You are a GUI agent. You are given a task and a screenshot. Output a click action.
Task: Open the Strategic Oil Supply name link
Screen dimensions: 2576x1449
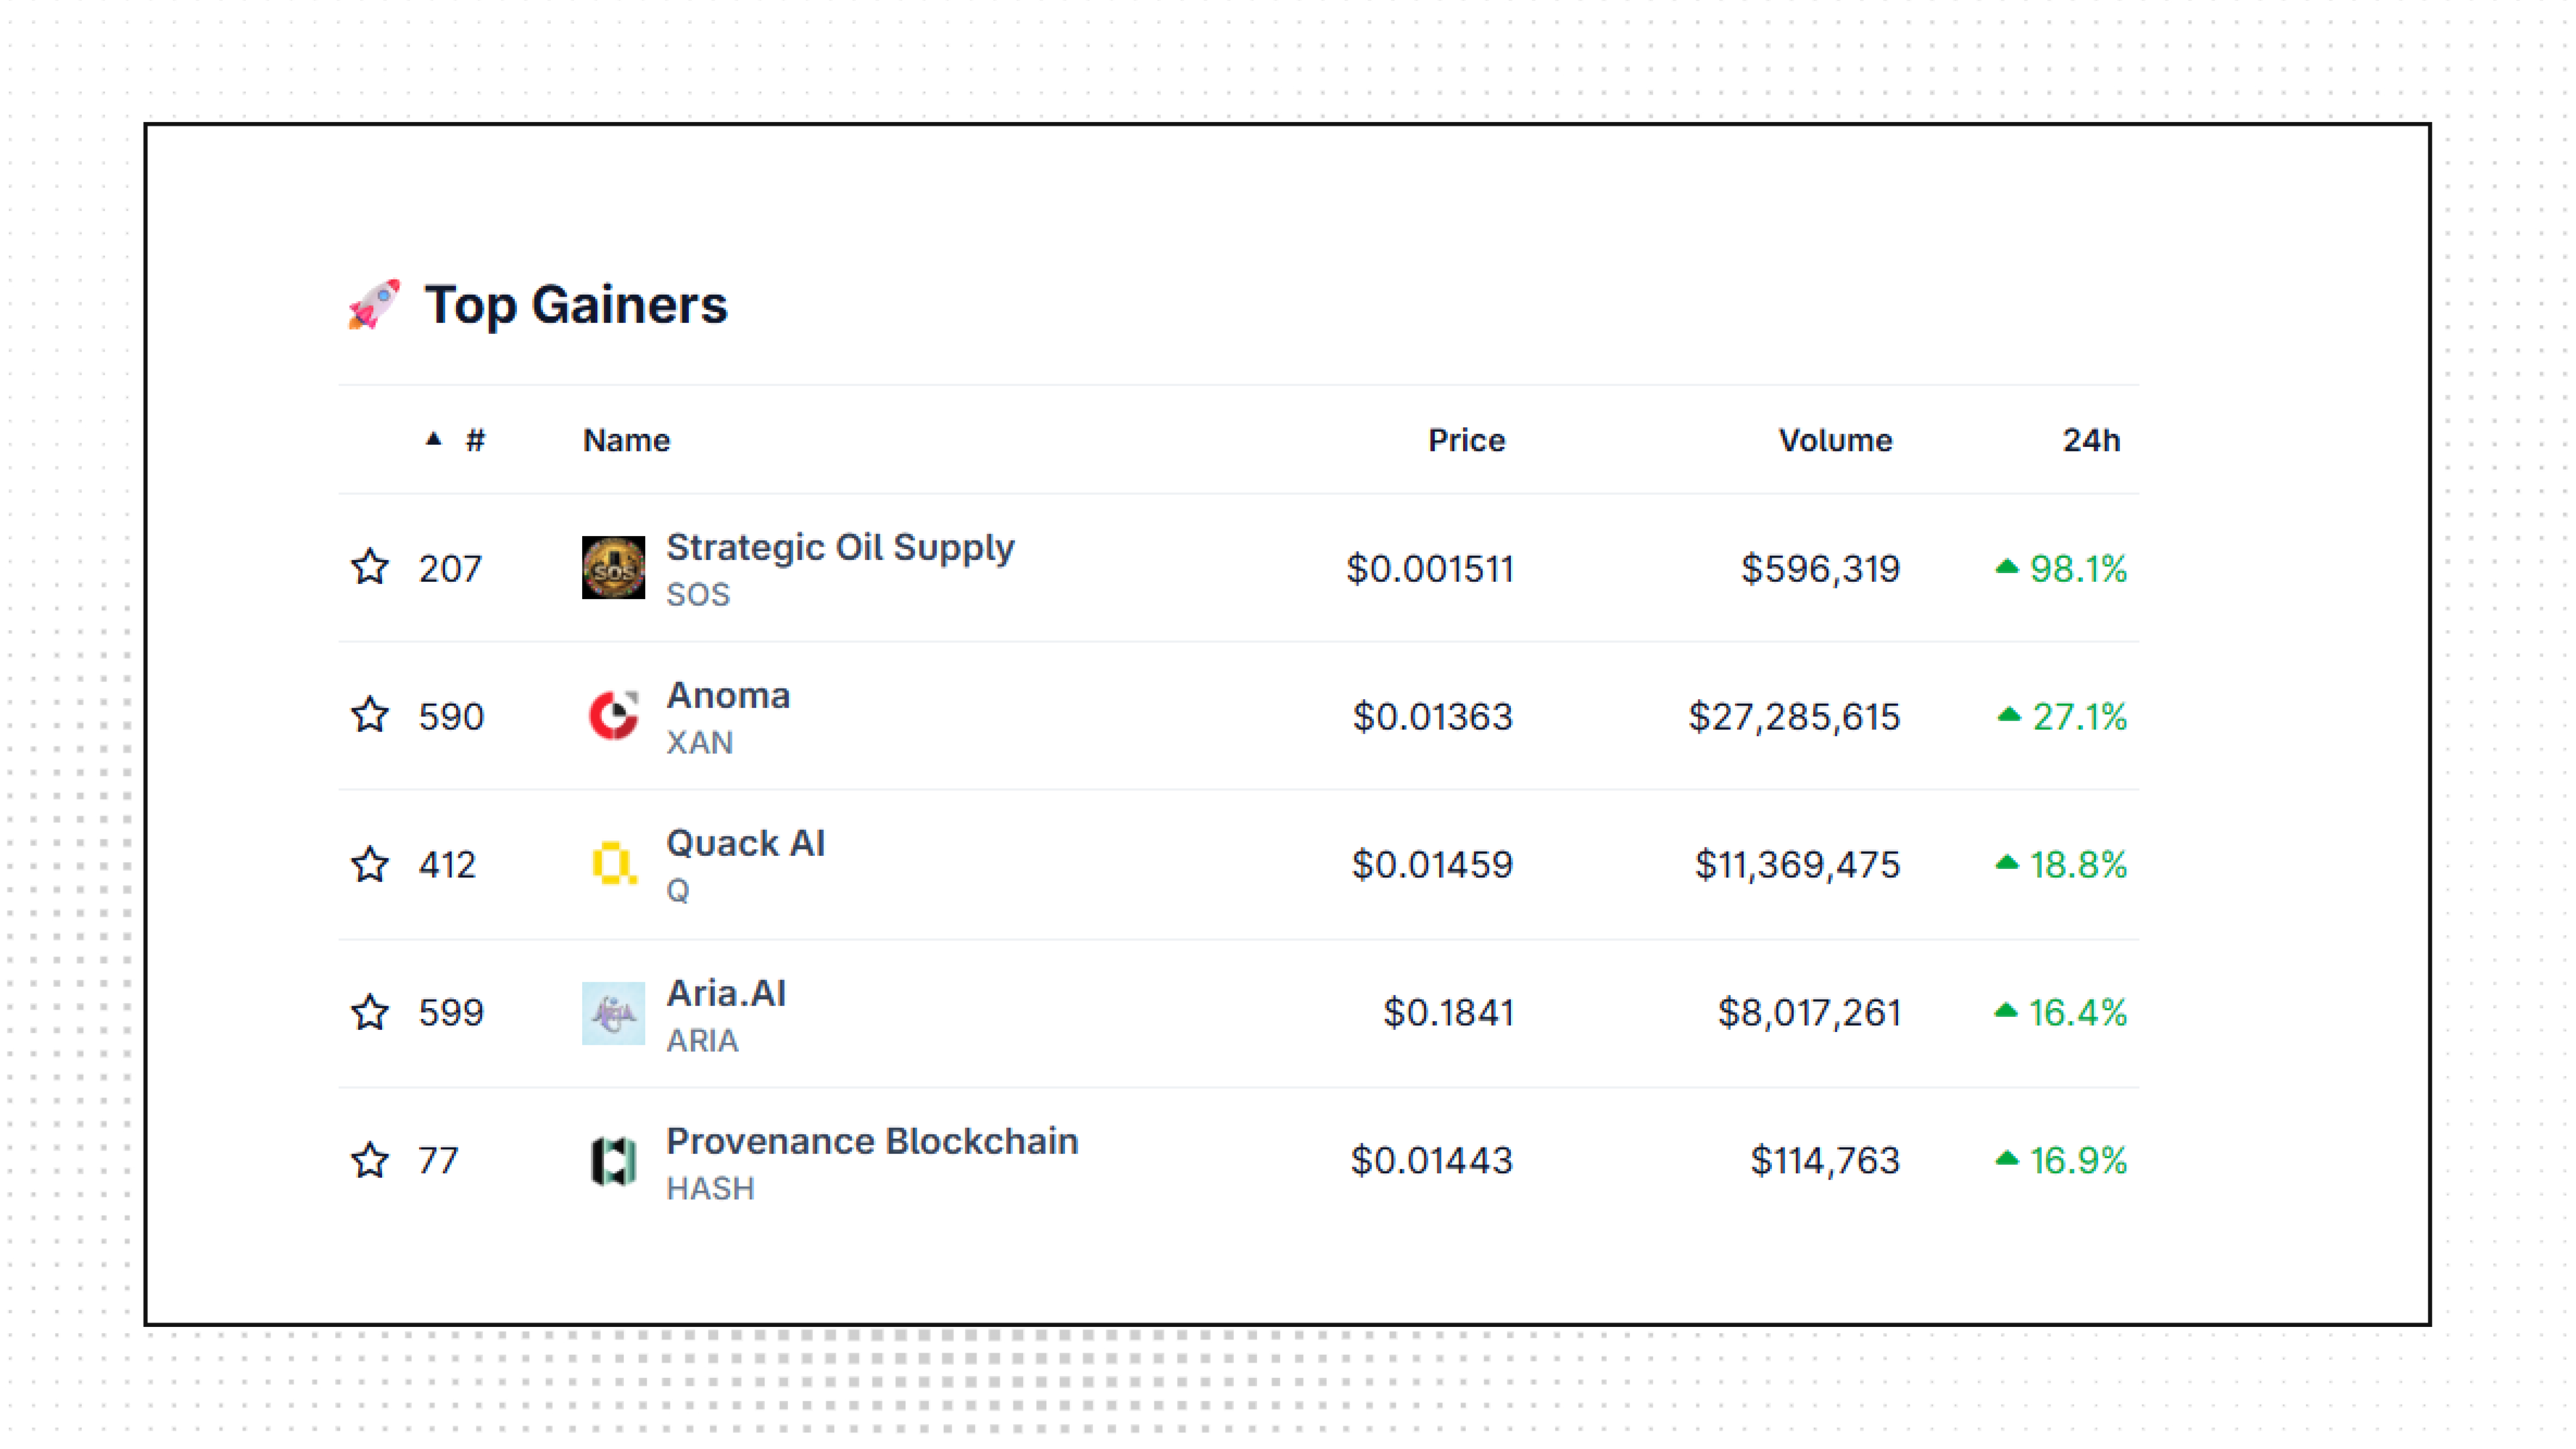point(840,547)
